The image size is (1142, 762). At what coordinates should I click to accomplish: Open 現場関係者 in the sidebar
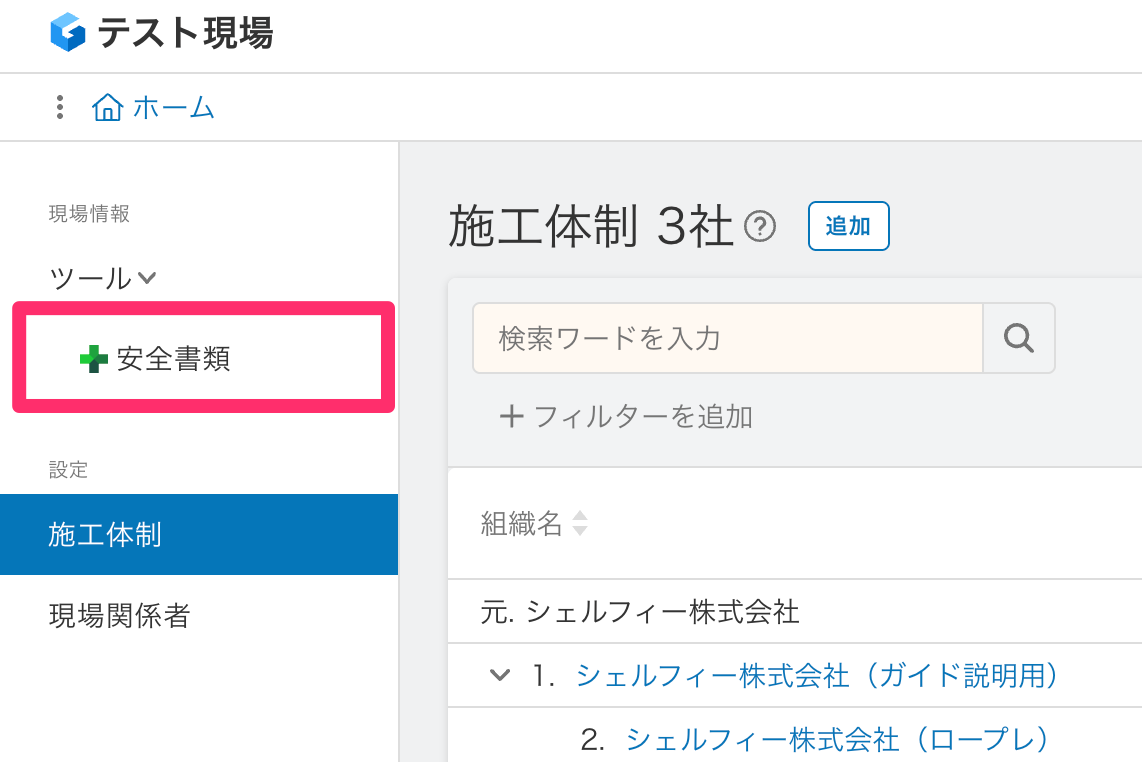pos(119,615)
